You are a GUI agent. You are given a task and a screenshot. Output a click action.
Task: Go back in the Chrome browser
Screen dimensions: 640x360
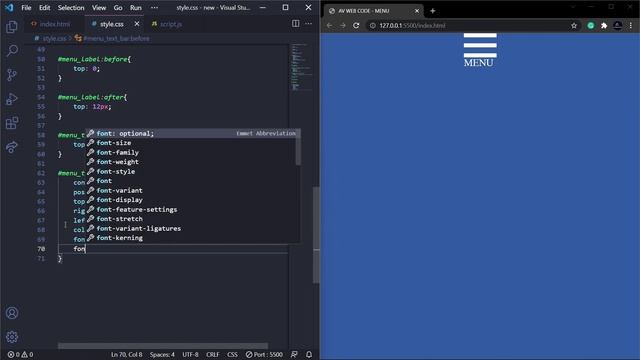pyautogui.click(x=329, y=25)
